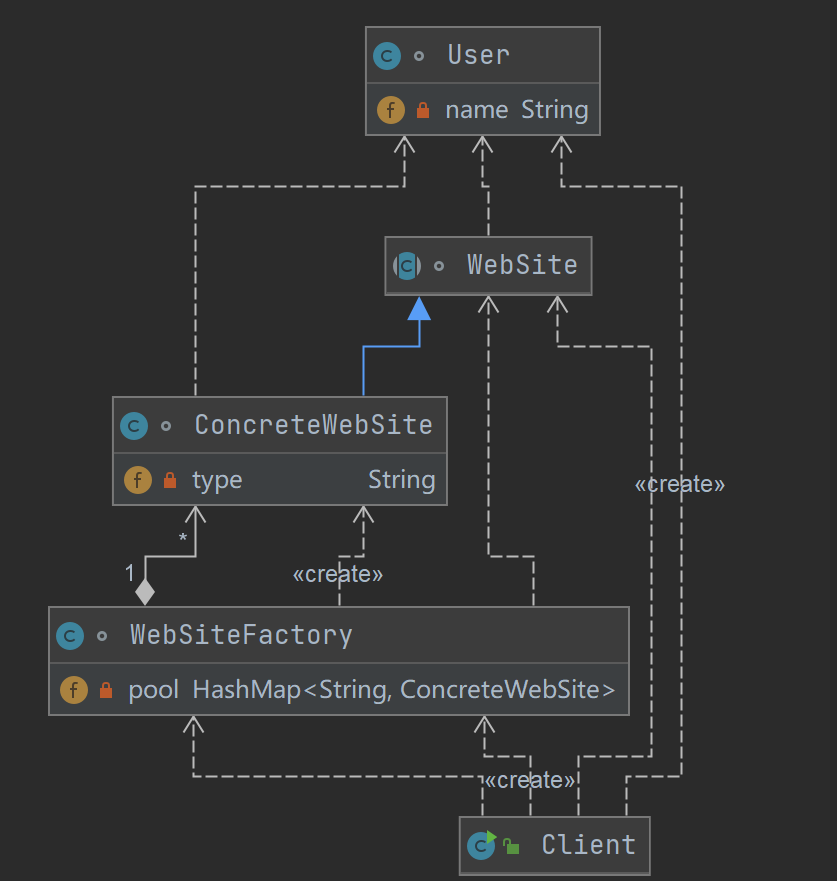Screen dimensions: 837x881
Task: Click the private lock icon on pool field
Action: tap(106, 691)
